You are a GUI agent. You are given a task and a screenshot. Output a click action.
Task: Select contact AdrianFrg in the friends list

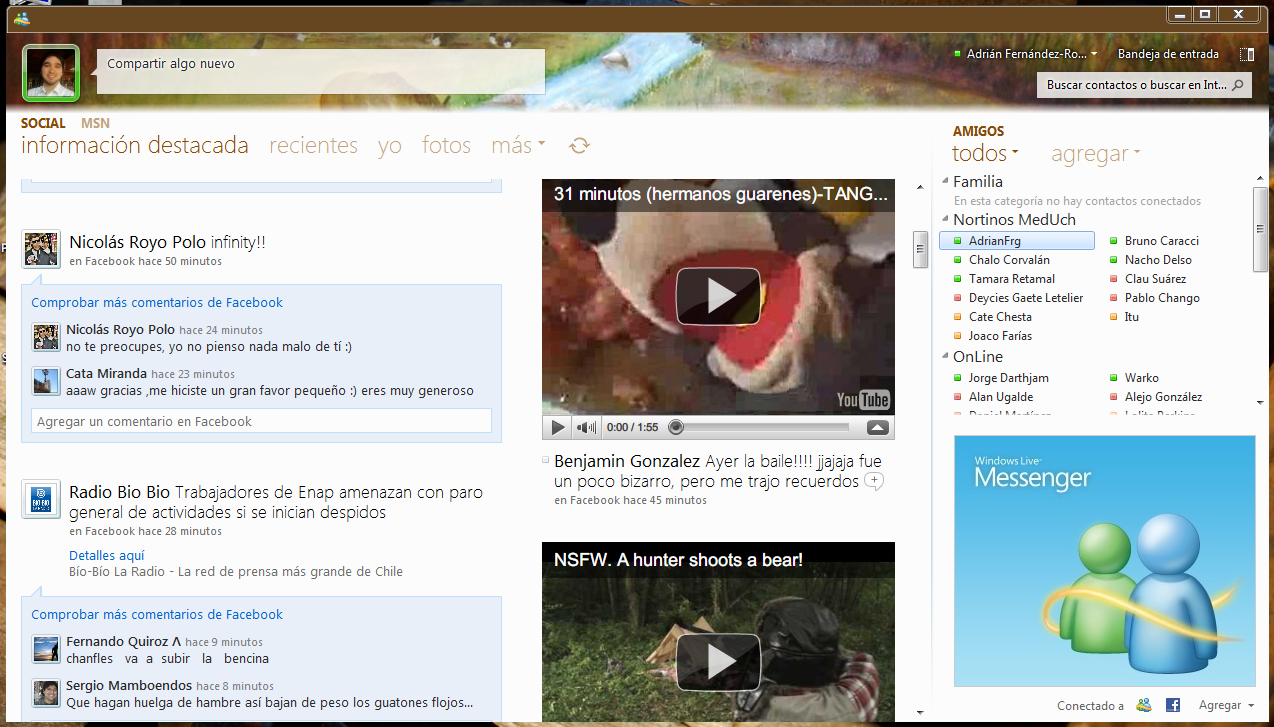coord(1017,241)
